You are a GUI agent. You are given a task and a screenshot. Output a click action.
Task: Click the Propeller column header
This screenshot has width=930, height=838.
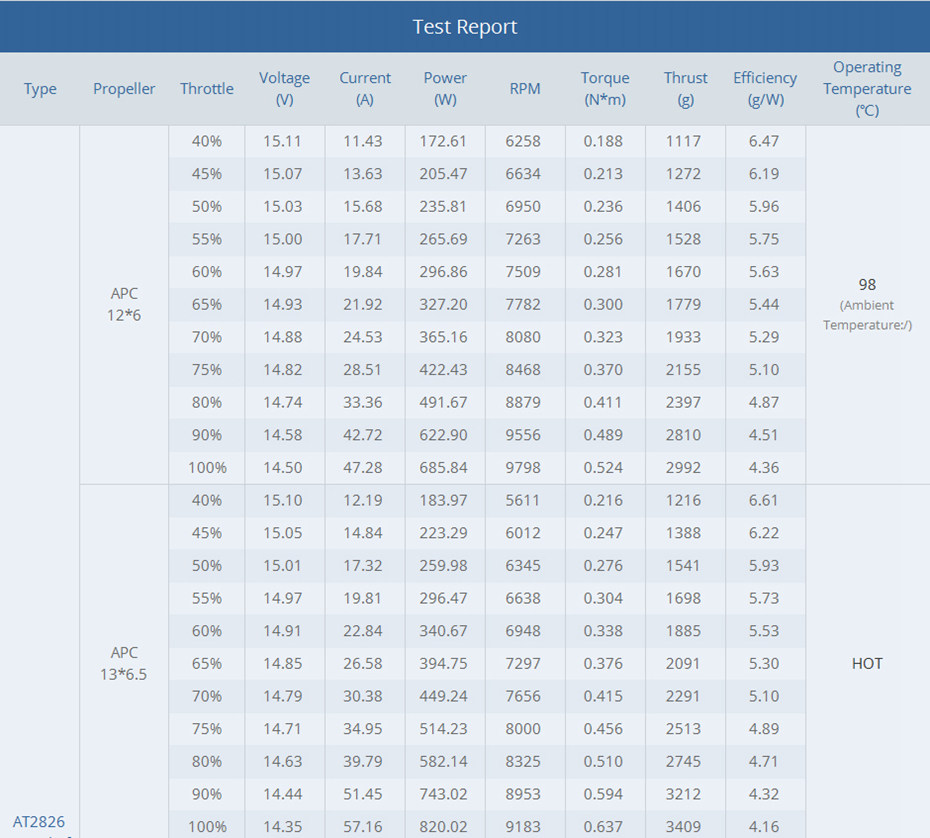point(124,89)
